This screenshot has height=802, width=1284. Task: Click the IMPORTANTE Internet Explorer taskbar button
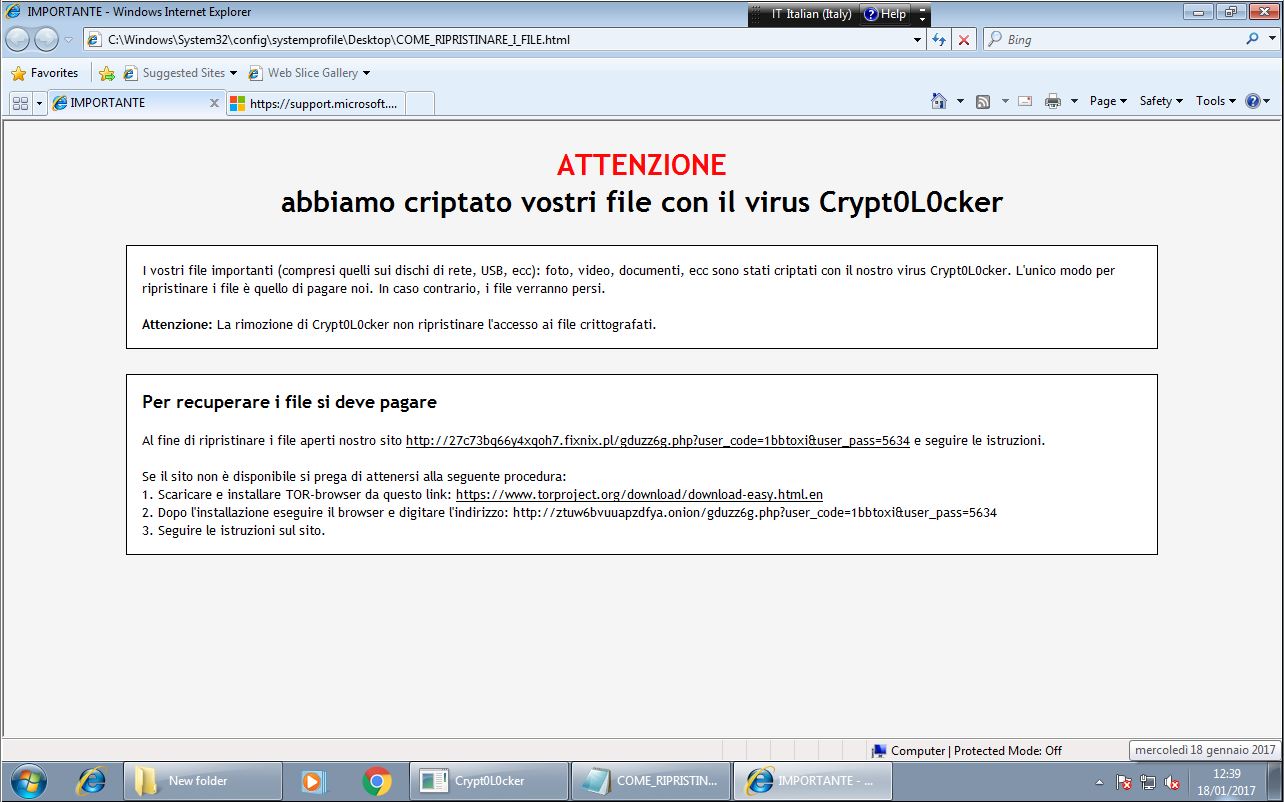point(812,781)
